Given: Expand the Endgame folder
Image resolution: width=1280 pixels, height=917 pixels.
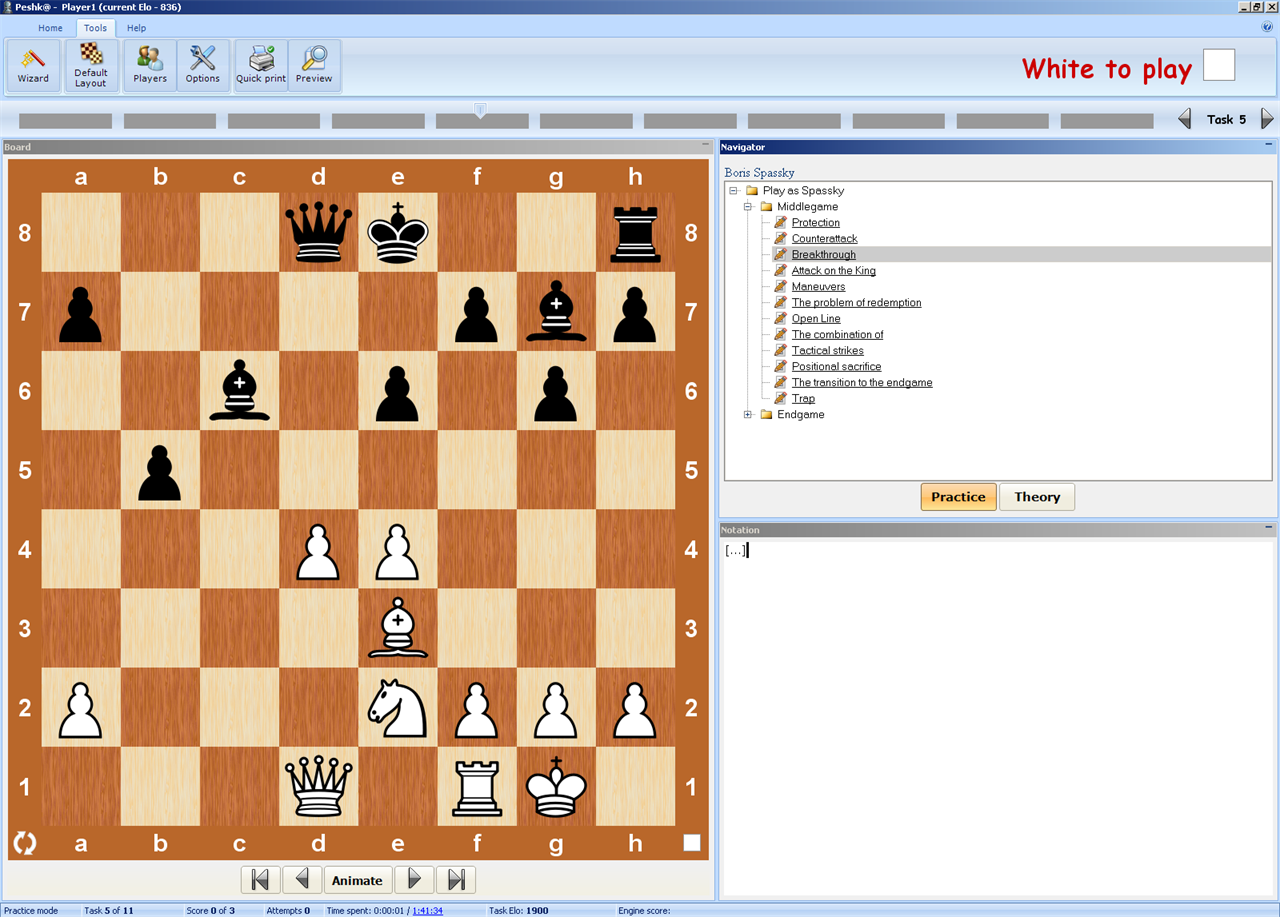Looking at the screenshot, I should [x=748, y=414].
